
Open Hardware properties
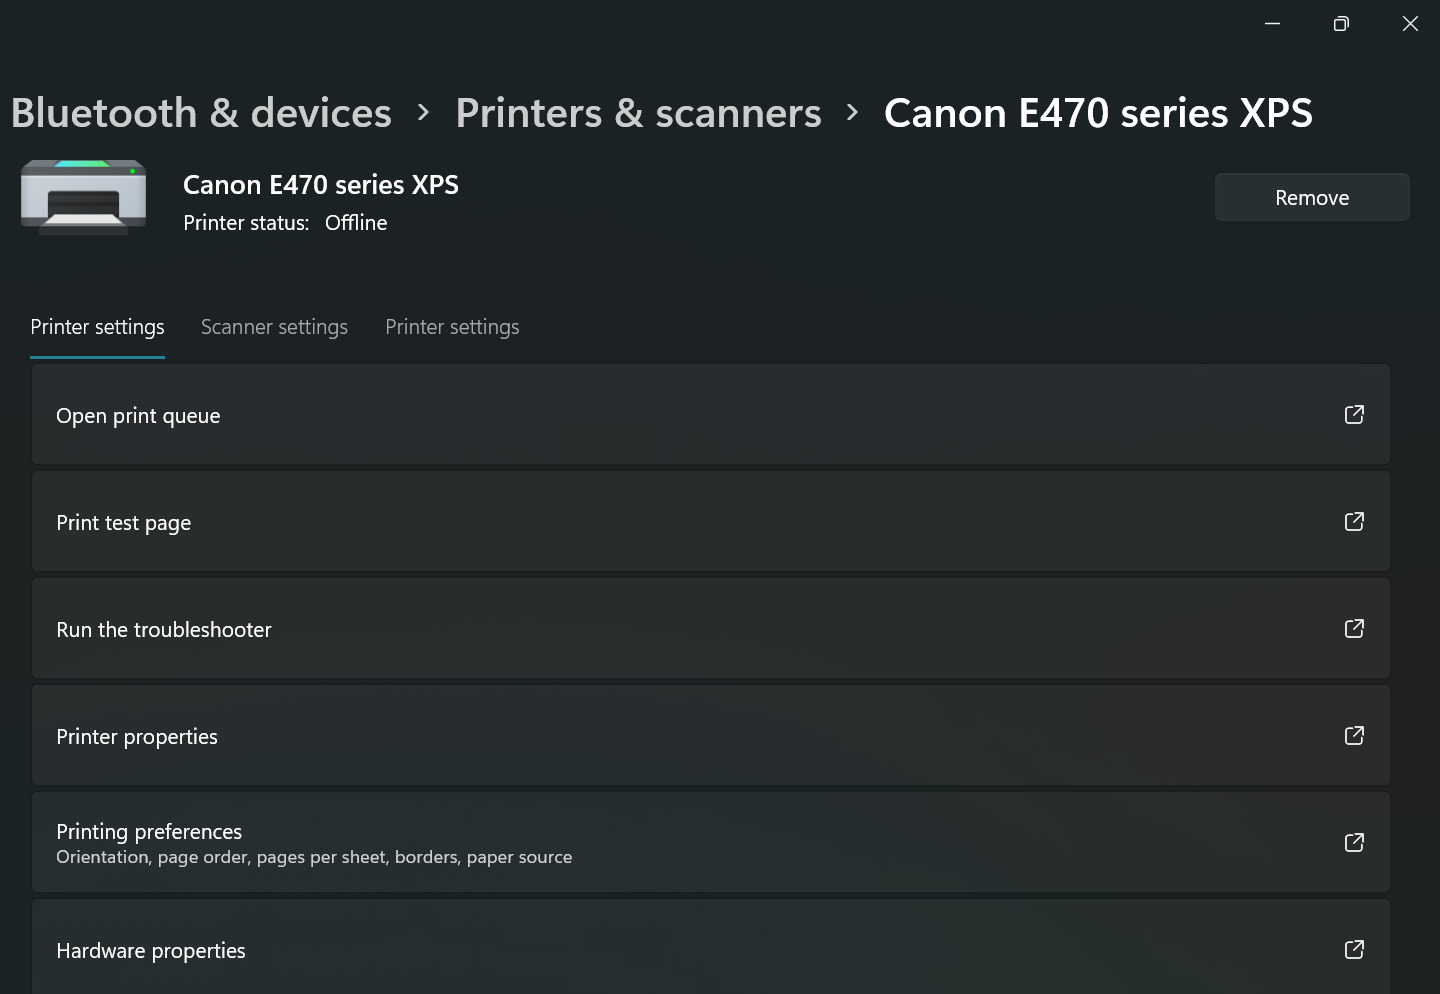pyautogui.click(x=151, y=950)
